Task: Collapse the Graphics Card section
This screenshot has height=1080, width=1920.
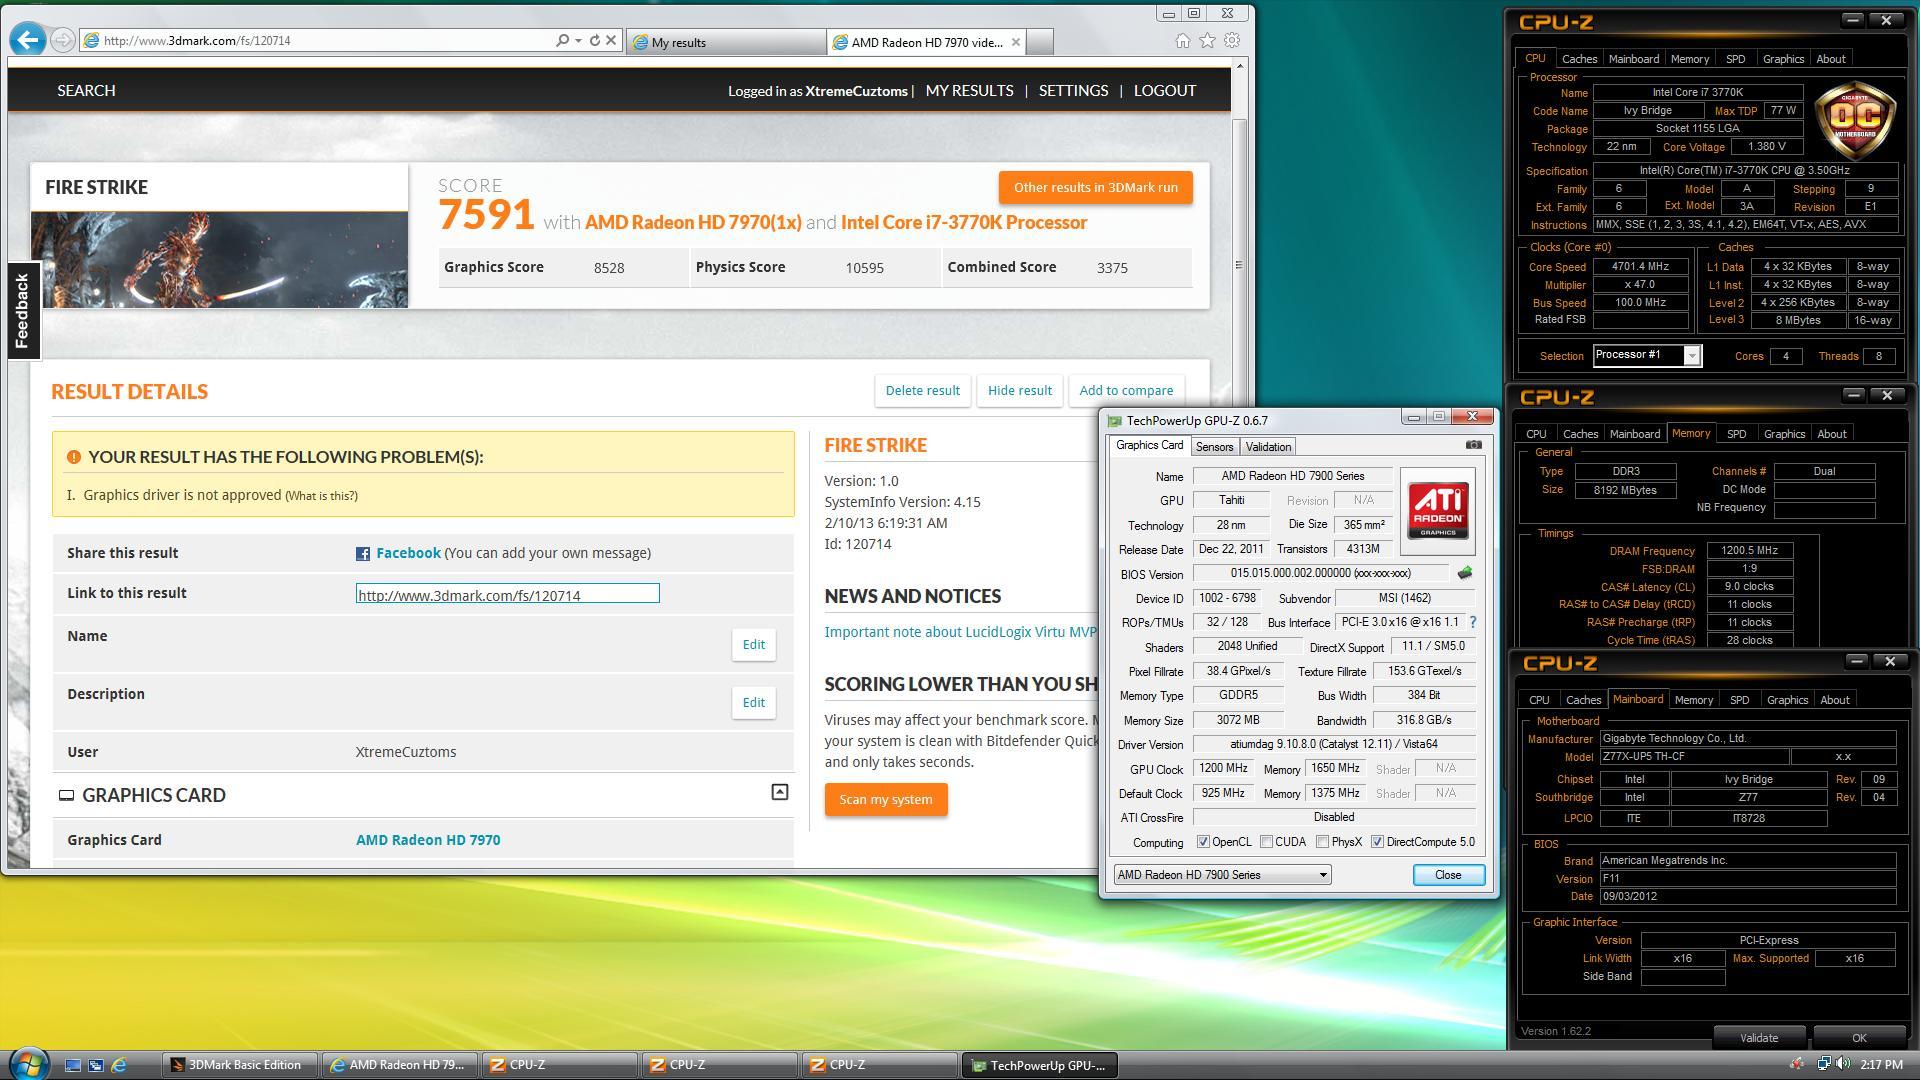Action: (780, 792)
